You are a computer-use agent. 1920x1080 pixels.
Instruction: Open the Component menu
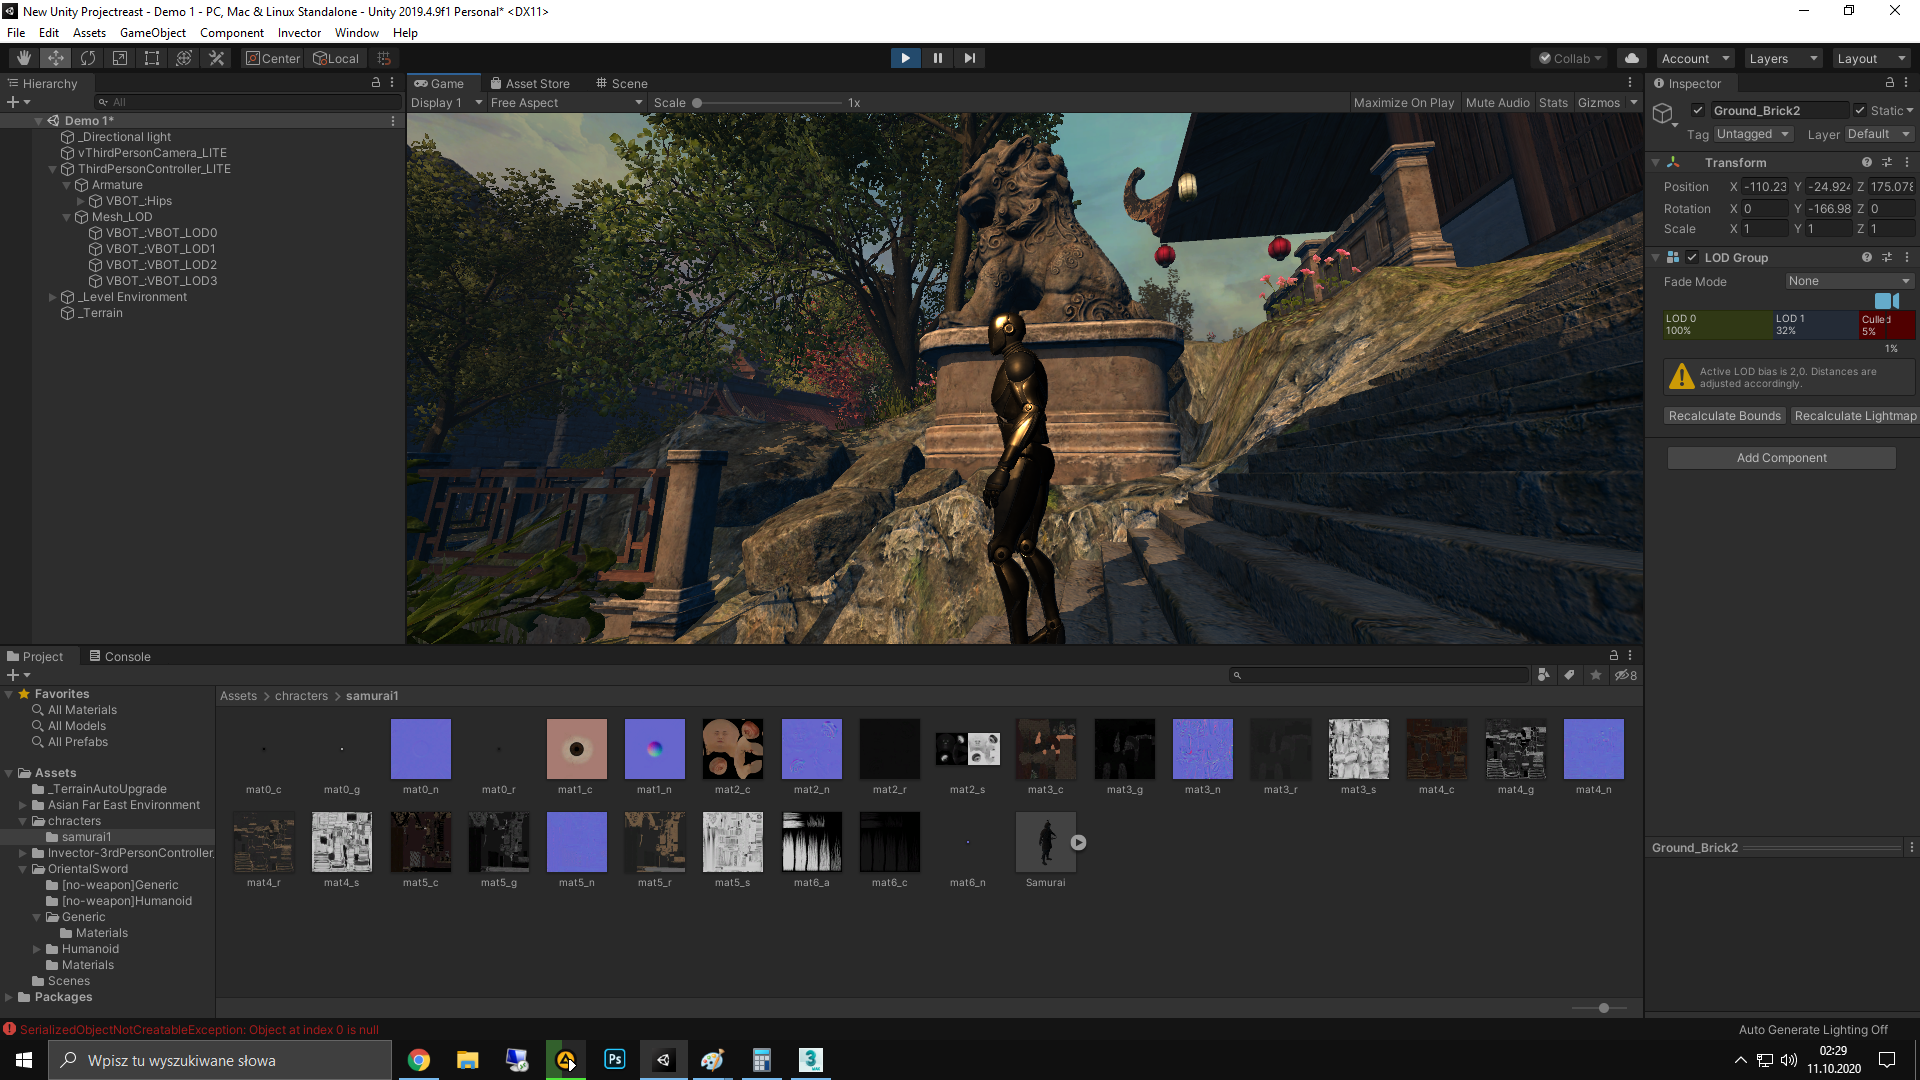pos(232,32)
